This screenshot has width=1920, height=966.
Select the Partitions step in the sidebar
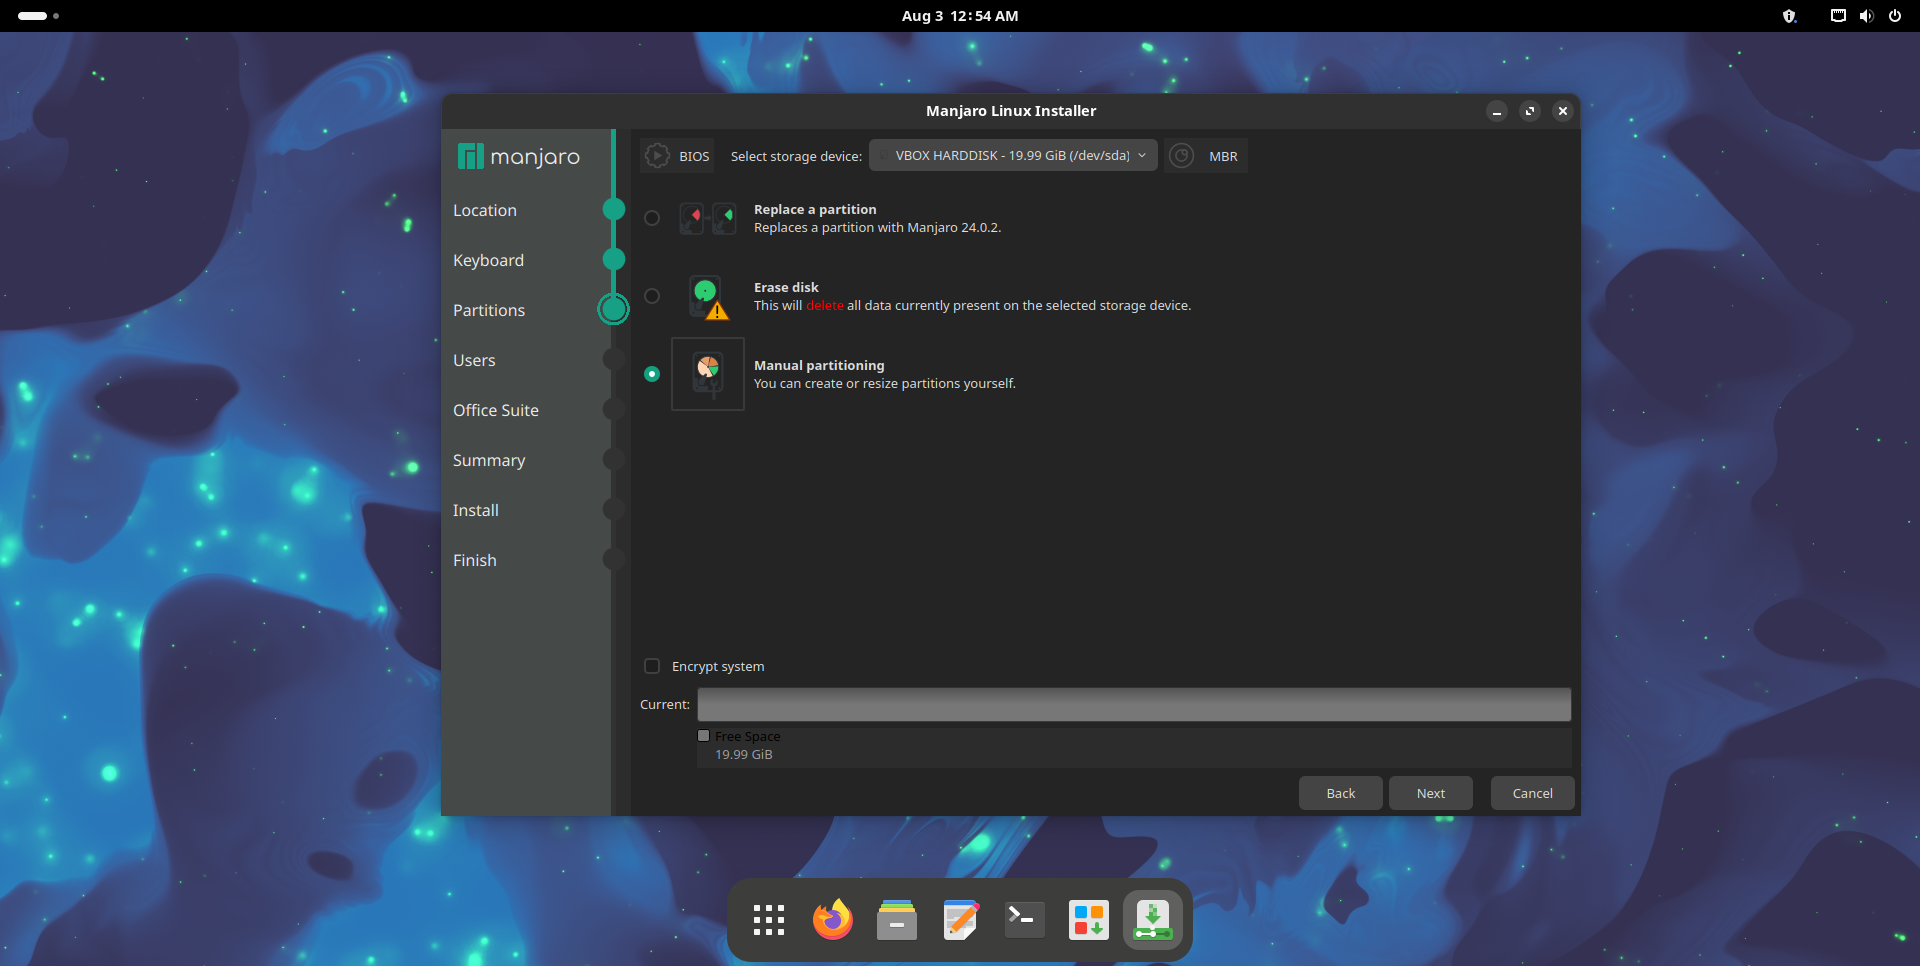tap(489, 310)
